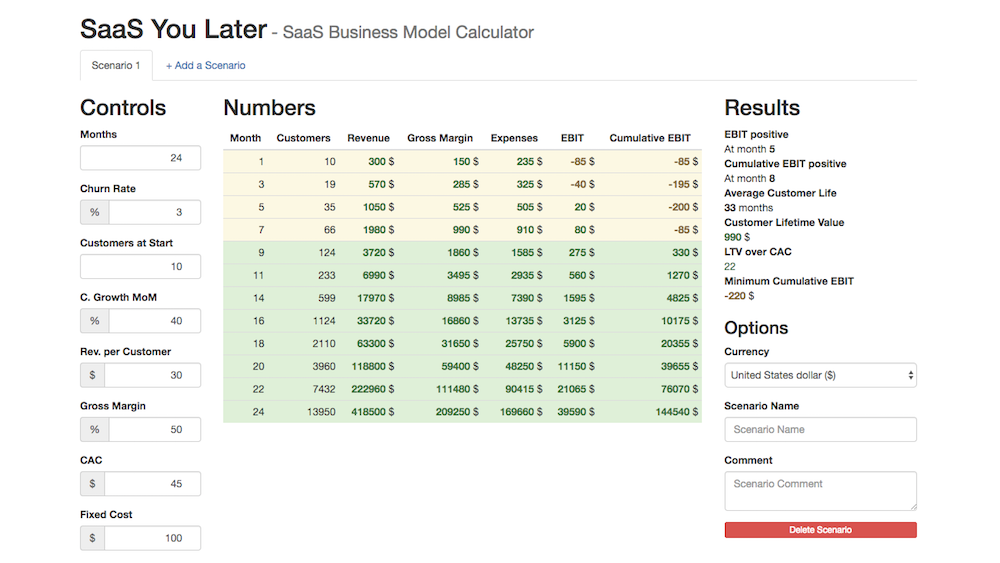Click the dollar addon beside Fixed Cost
This screenshot has height=563, width=1000.
93,538
